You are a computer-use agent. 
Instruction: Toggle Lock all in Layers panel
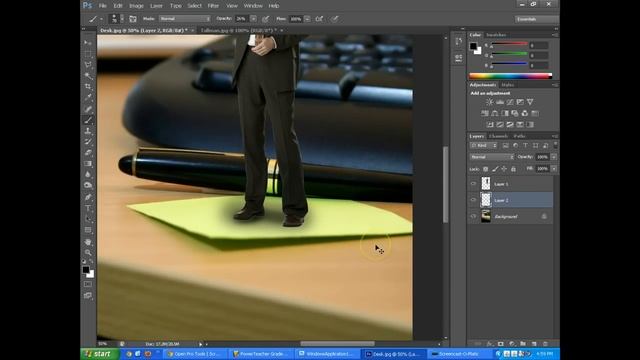(x=513, y=169)
